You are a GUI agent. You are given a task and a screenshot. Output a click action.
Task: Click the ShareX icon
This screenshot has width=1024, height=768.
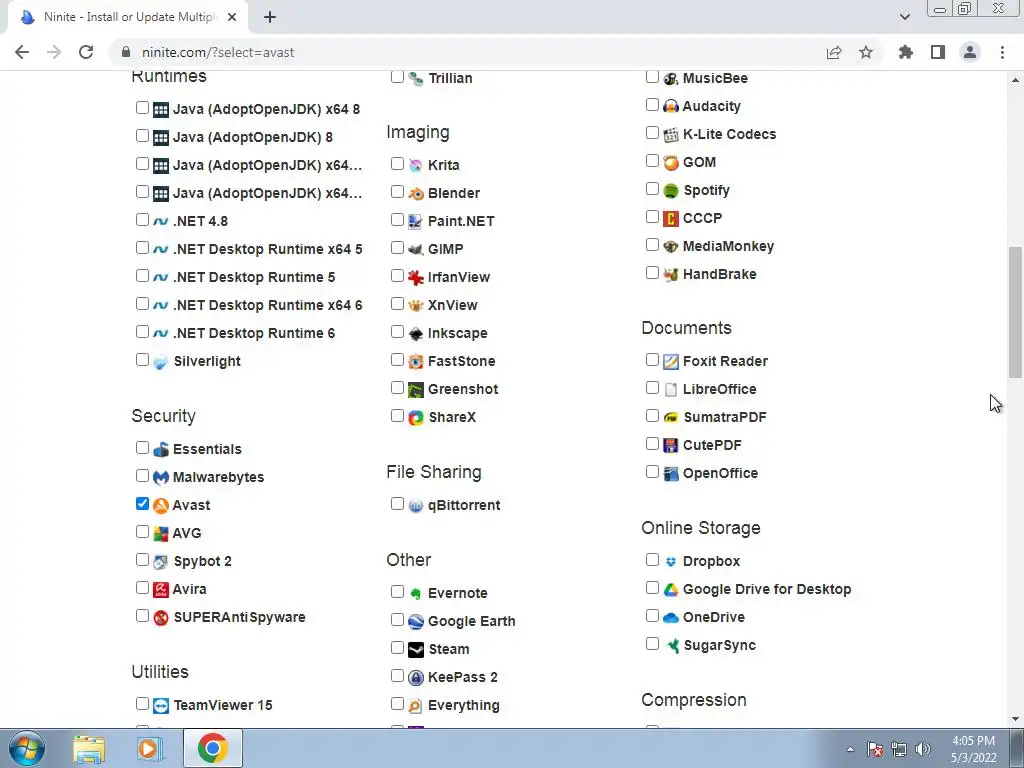416,417
